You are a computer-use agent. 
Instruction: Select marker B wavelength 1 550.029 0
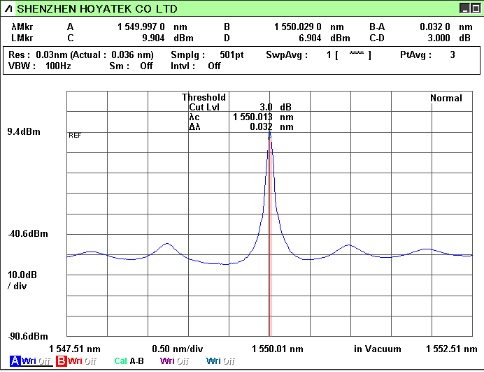pyautogui.click(x=298, y=27)
